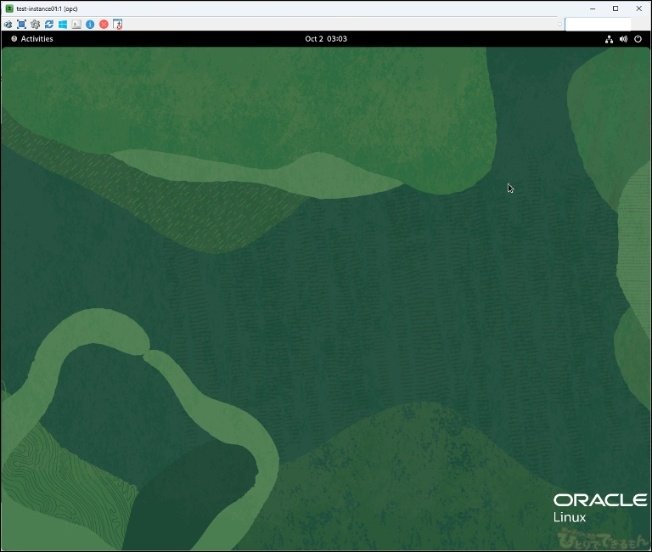Disconnect using the red circle icon
Screen dimensions: 652x552
pos(103,23)
